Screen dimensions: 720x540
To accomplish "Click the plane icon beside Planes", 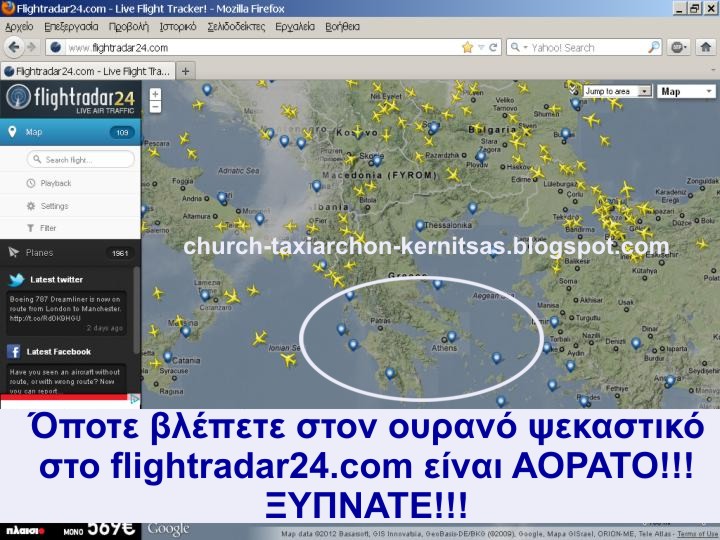I will coord(13,252).
